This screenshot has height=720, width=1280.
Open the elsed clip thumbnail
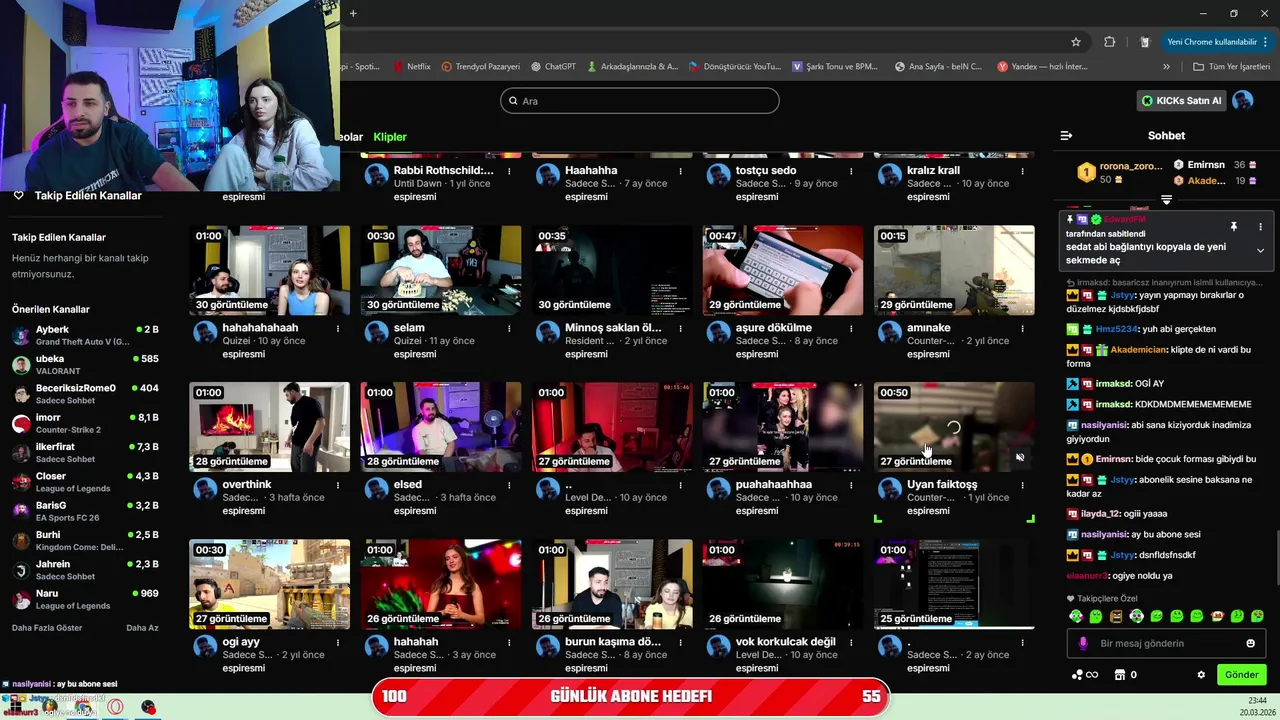(x=441, y=427)
